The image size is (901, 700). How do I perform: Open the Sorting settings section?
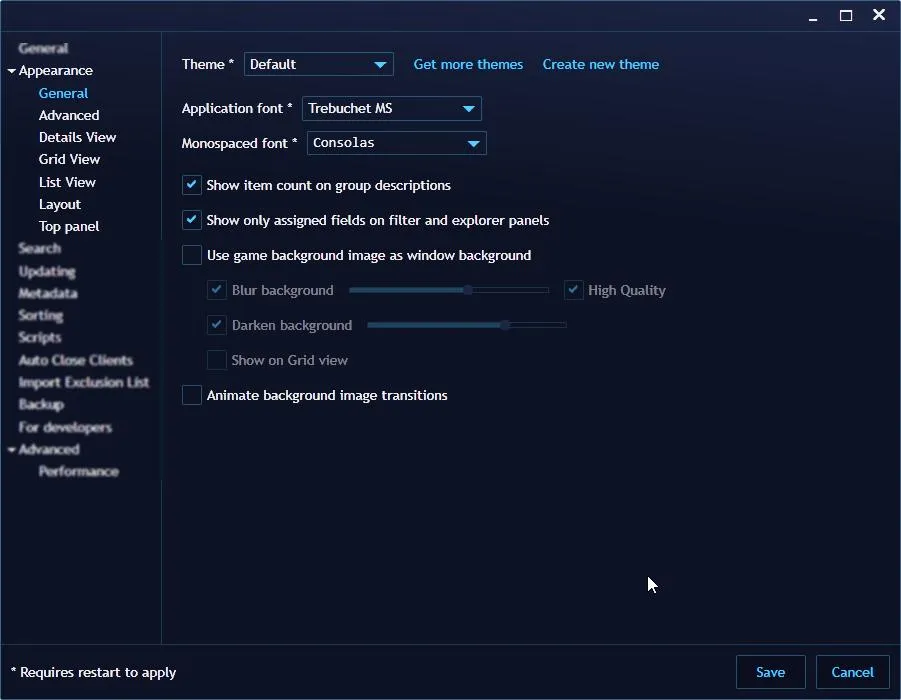41,316
